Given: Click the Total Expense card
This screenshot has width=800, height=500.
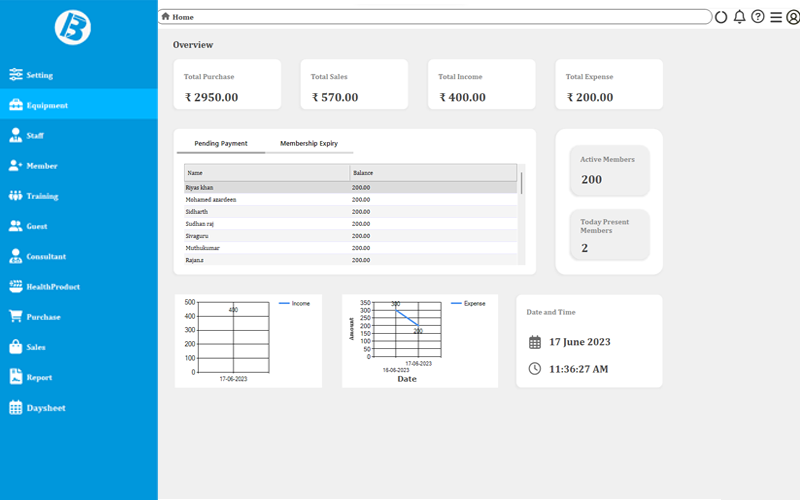Looking at the screenshot, I should coord(609,84).
